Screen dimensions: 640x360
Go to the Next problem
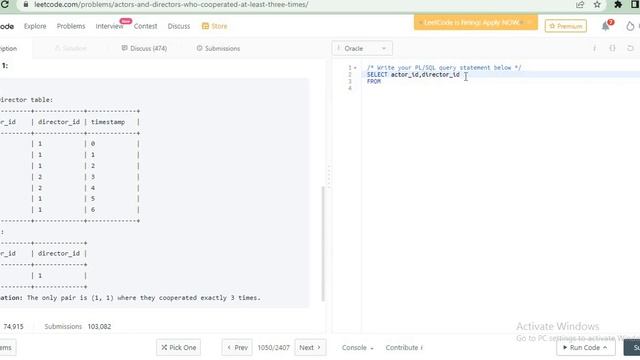pos(310,347)
